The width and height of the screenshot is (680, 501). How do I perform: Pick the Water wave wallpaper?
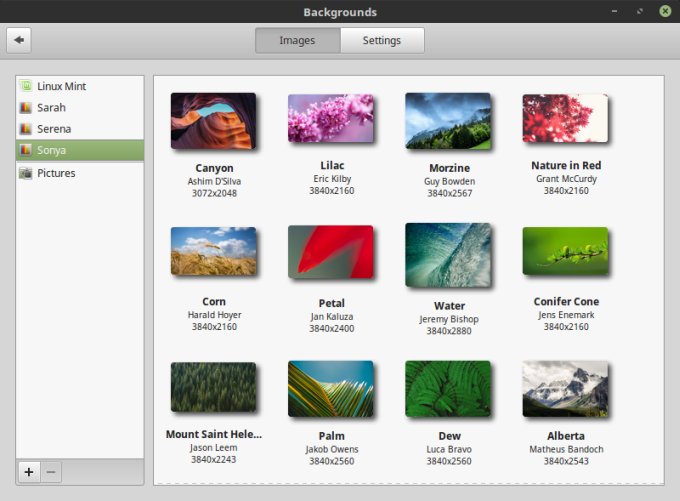coord(447,255)
